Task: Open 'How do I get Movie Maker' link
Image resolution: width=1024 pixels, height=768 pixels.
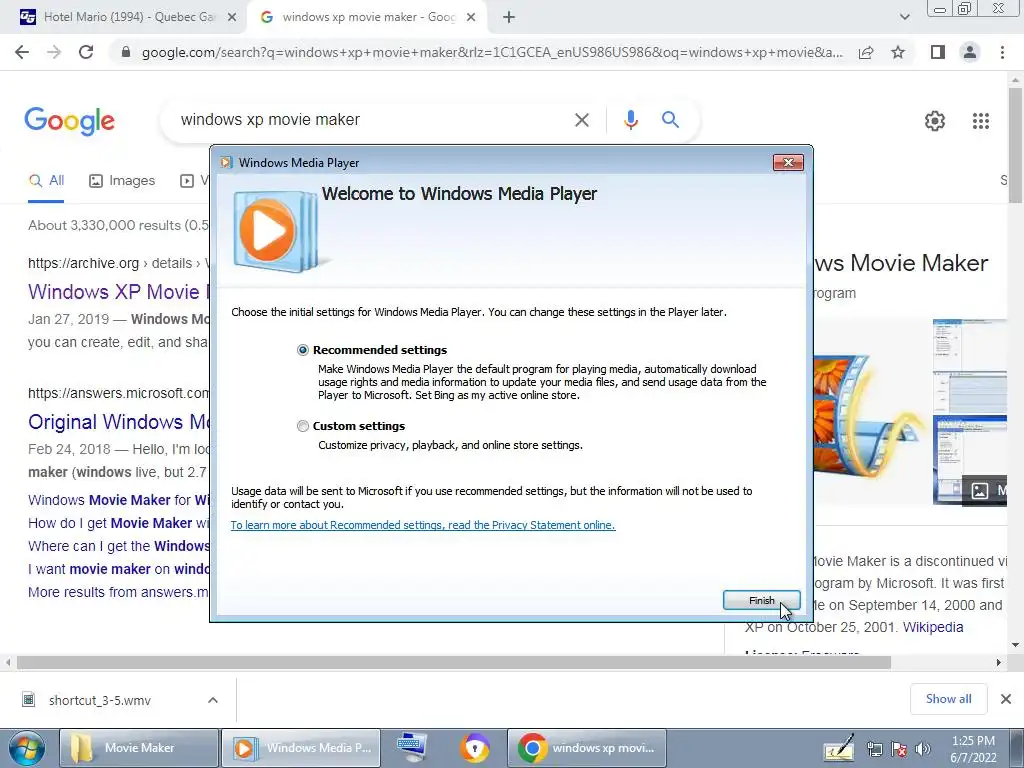Action: pyautogui.click(x=118, y=523)
